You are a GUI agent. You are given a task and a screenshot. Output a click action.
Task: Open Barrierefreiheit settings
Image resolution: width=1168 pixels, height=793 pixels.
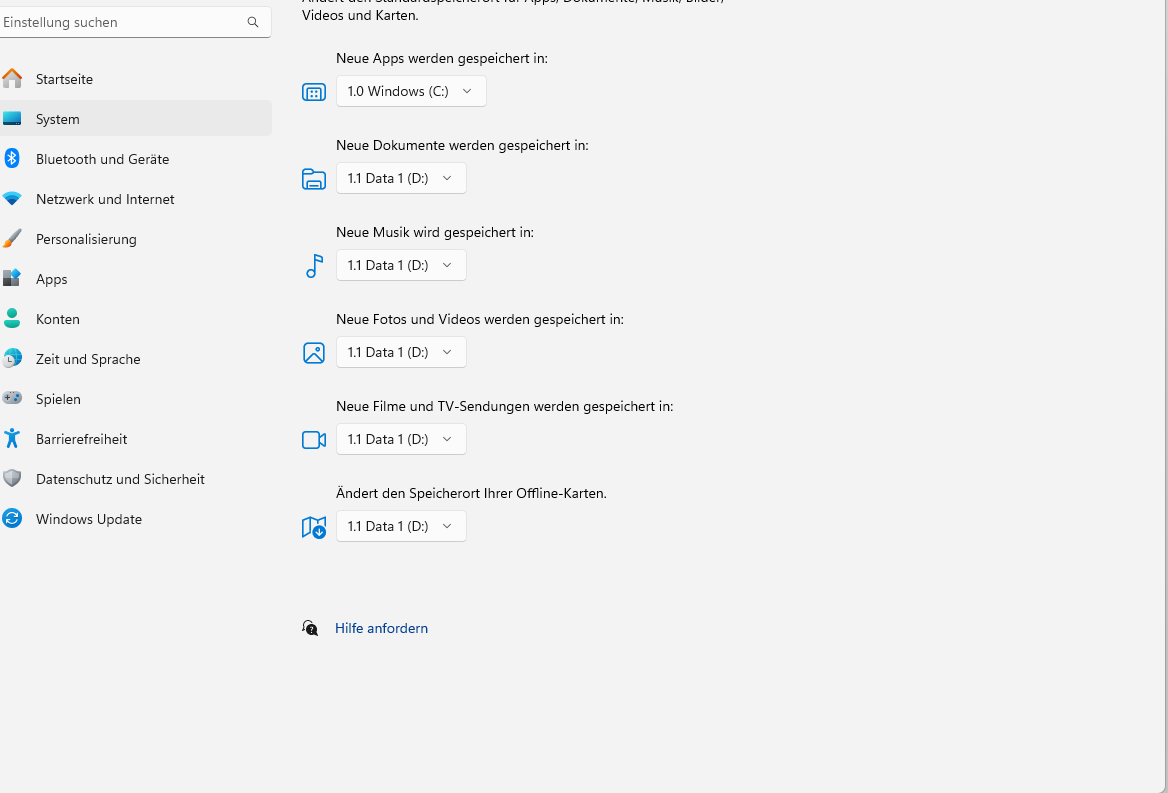pyautogui.click(x=136, y=439)
